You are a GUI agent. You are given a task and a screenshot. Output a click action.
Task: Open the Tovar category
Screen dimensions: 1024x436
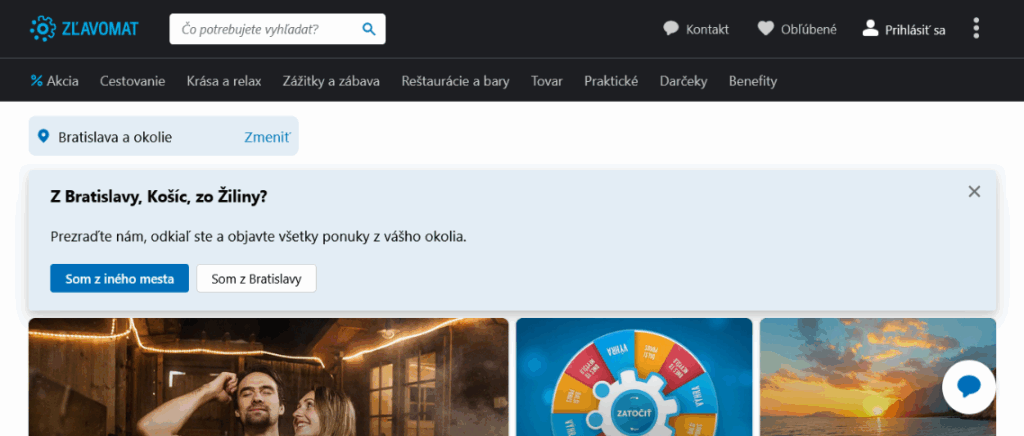click(x=547, y=81)
